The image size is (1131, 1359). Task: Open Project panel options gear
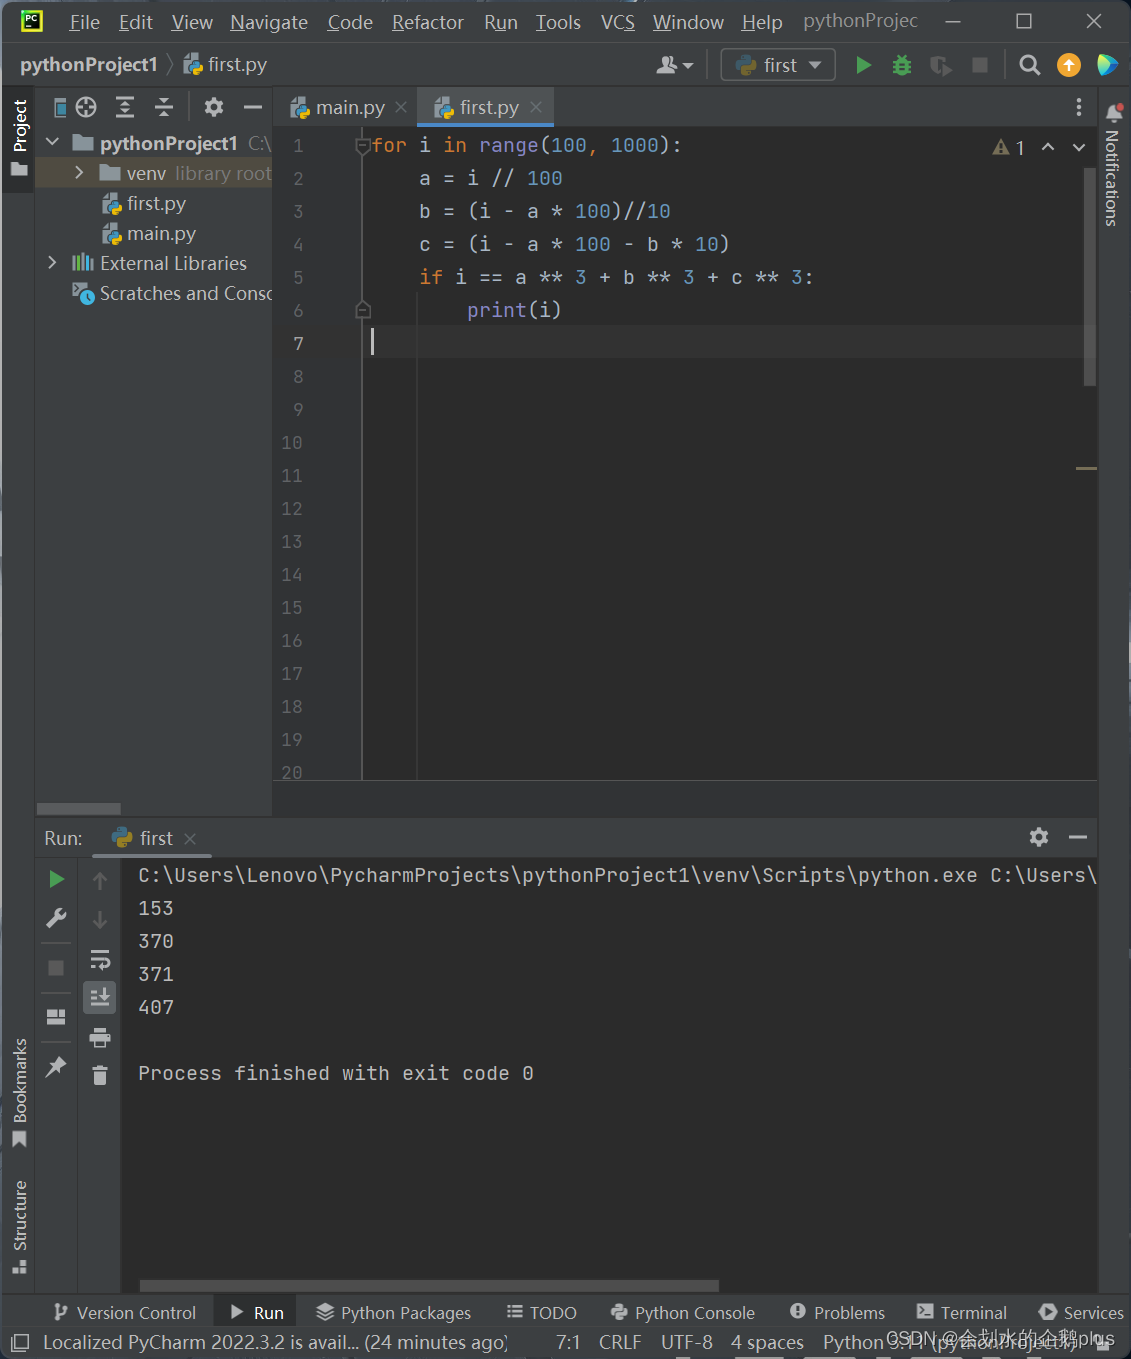click(x=213, y=107)
